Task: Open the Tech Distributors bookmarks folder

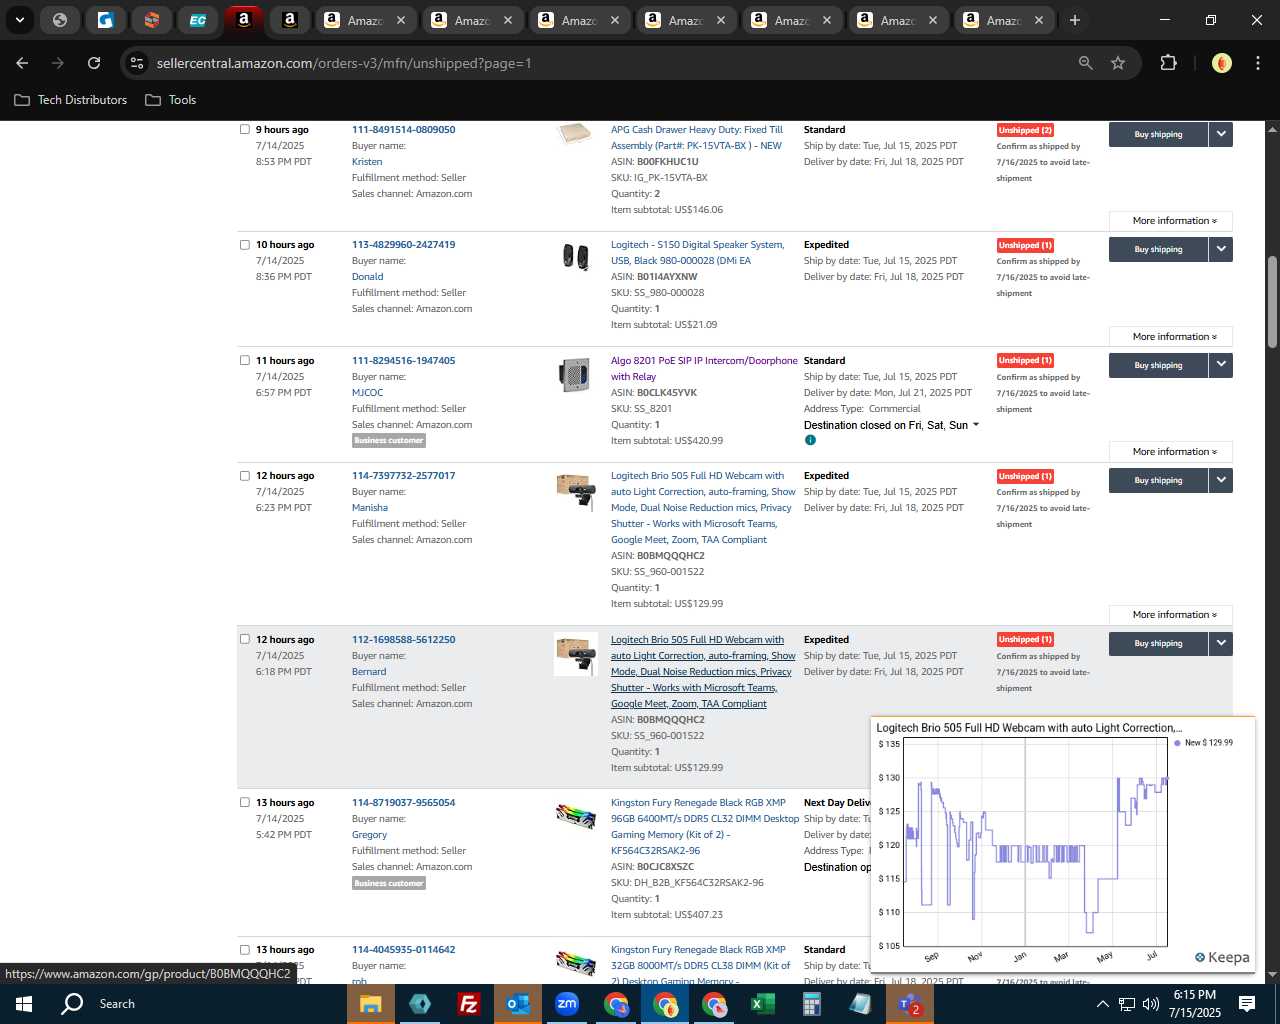Action: (71, 100)
